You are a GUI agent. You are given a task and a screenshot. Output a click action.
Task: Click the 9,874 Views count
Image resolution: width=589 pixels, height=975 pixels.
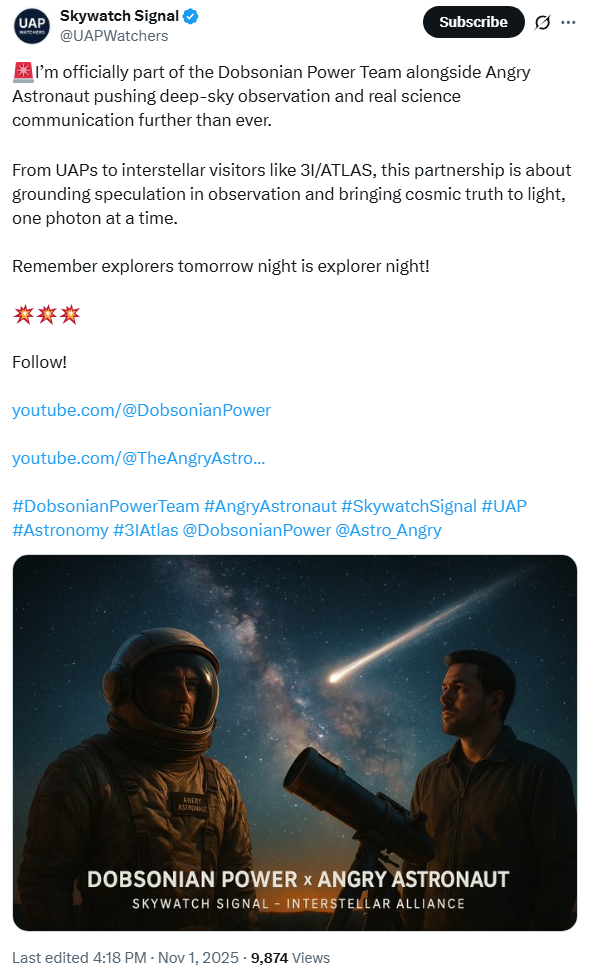click(290, 958)
